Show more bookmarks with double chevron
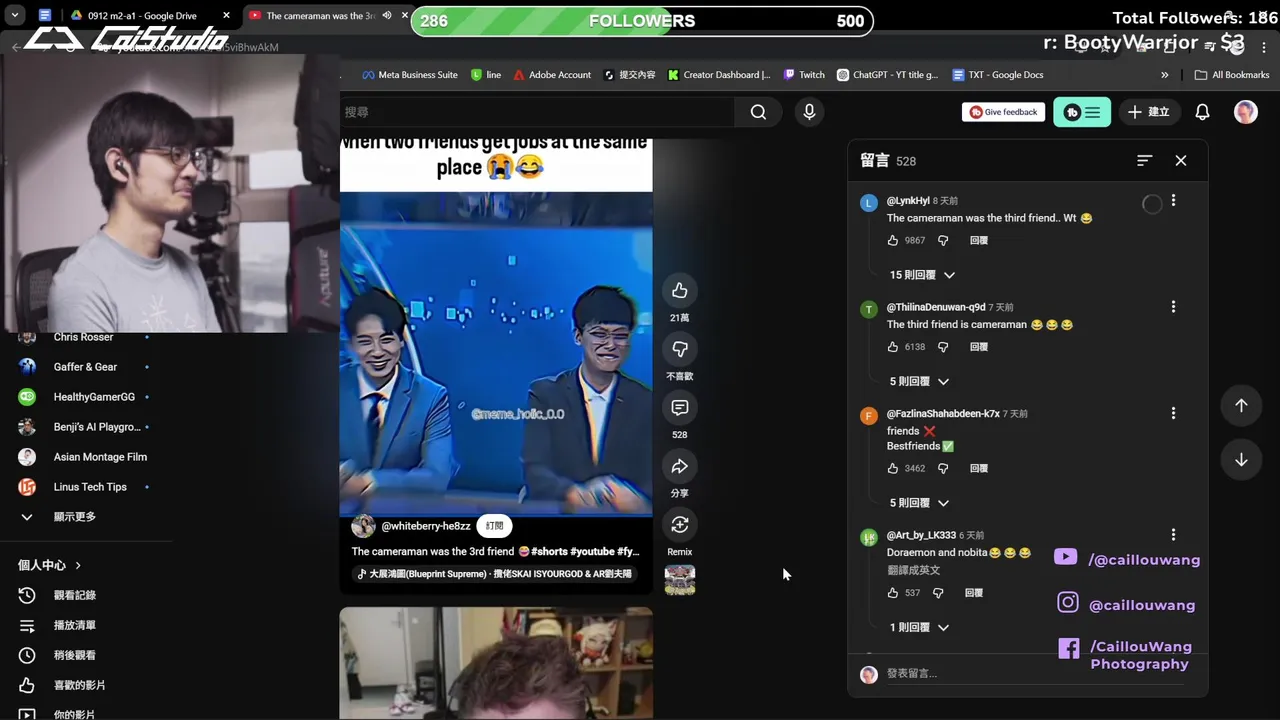This screenshot has height=720, width=1280. pos(1164,75)
